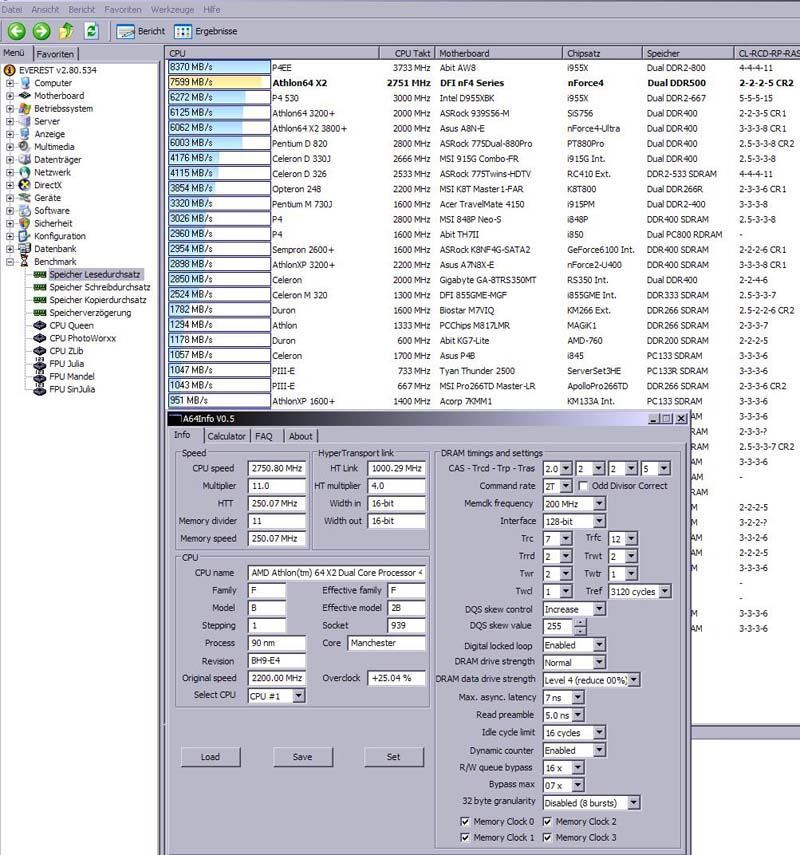Collapse the Benchmark tree node
This screenshot has height=855, width=800.
point(10,262)
